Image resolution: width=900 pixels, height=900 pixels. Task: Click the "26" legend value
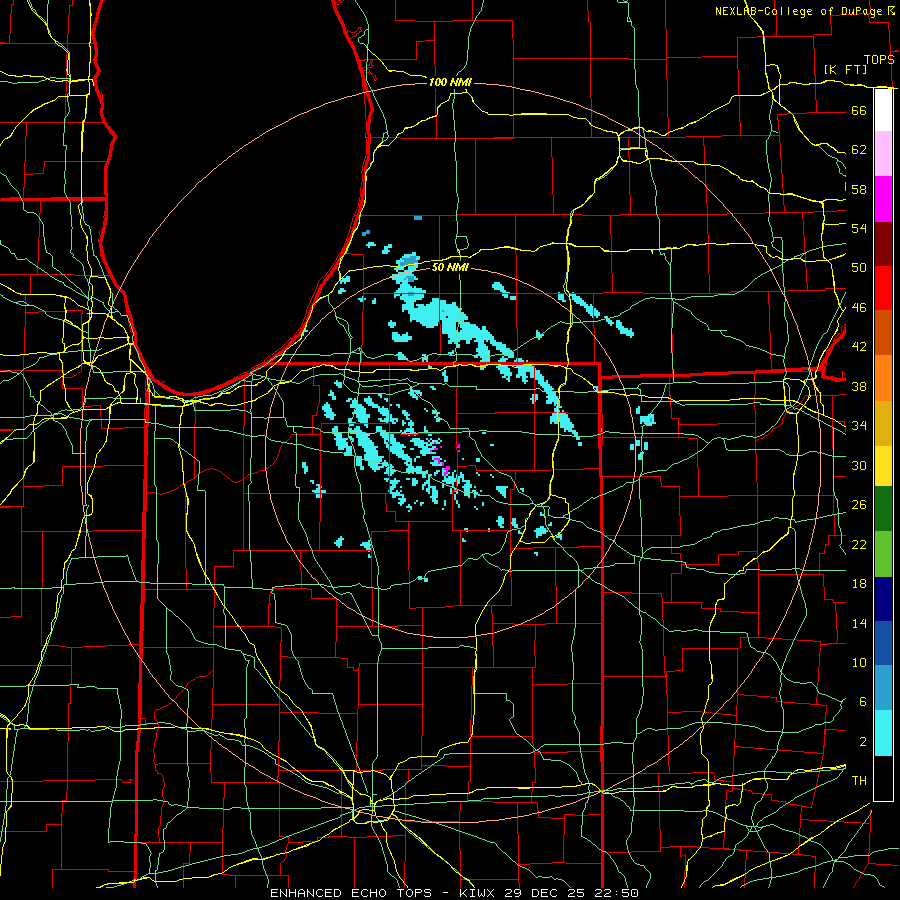pyautogui.click(x=859, y=505)
